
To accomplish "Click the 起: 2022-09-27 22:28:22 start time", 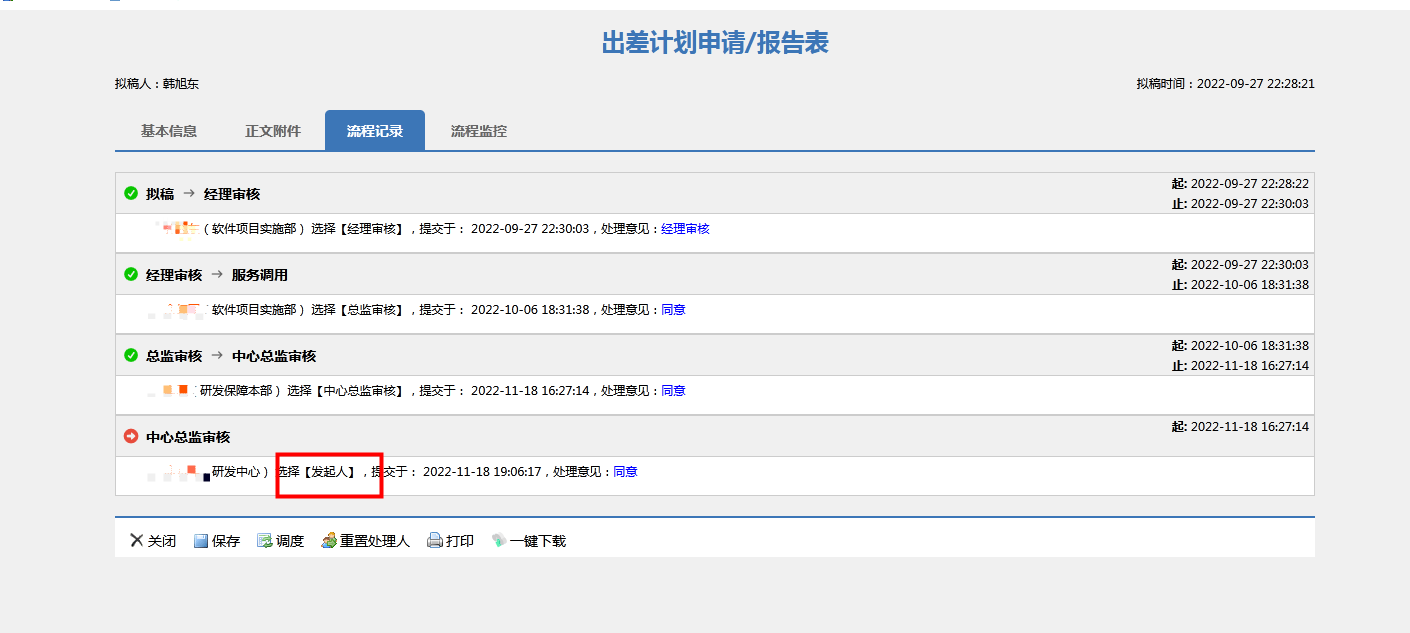I will (x=1240, y=184).
